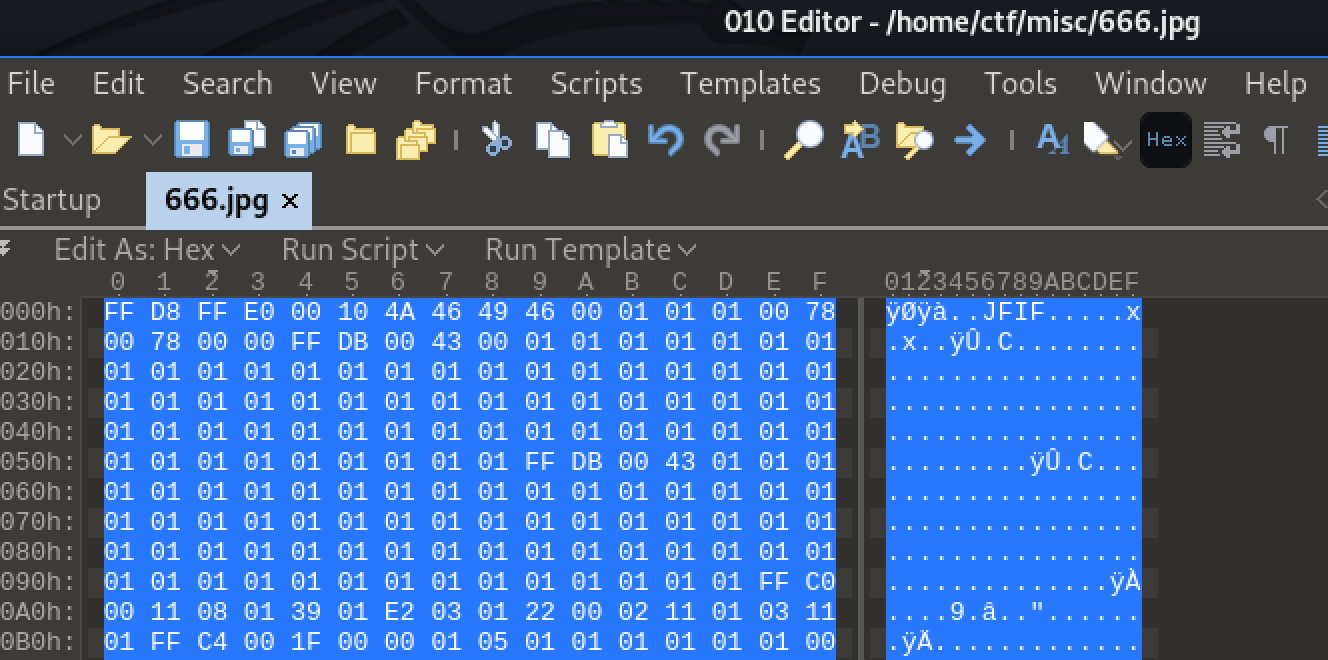Undo the last edit
Screen dimensions: 1328x660
665,140
